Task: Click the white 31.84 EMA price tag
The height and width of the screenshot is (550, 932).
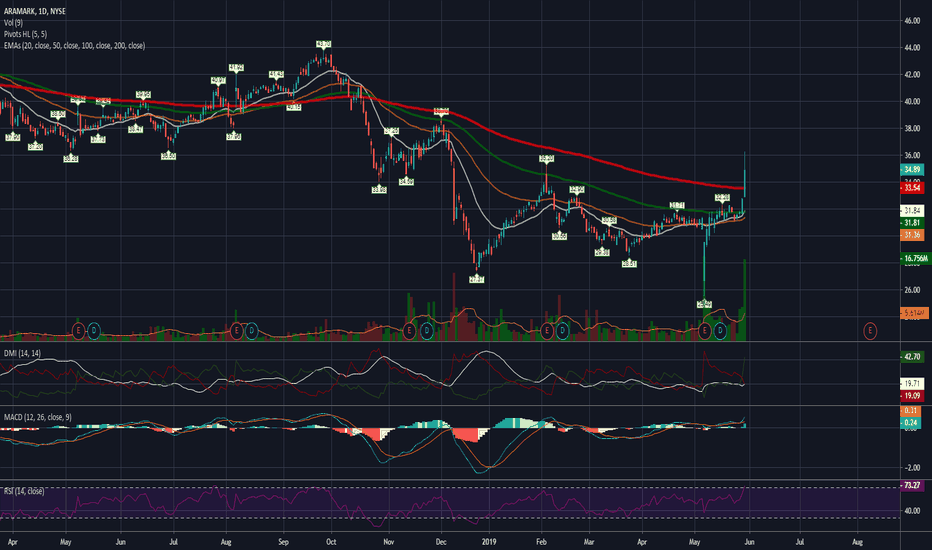Action: [x=912, y=210]
